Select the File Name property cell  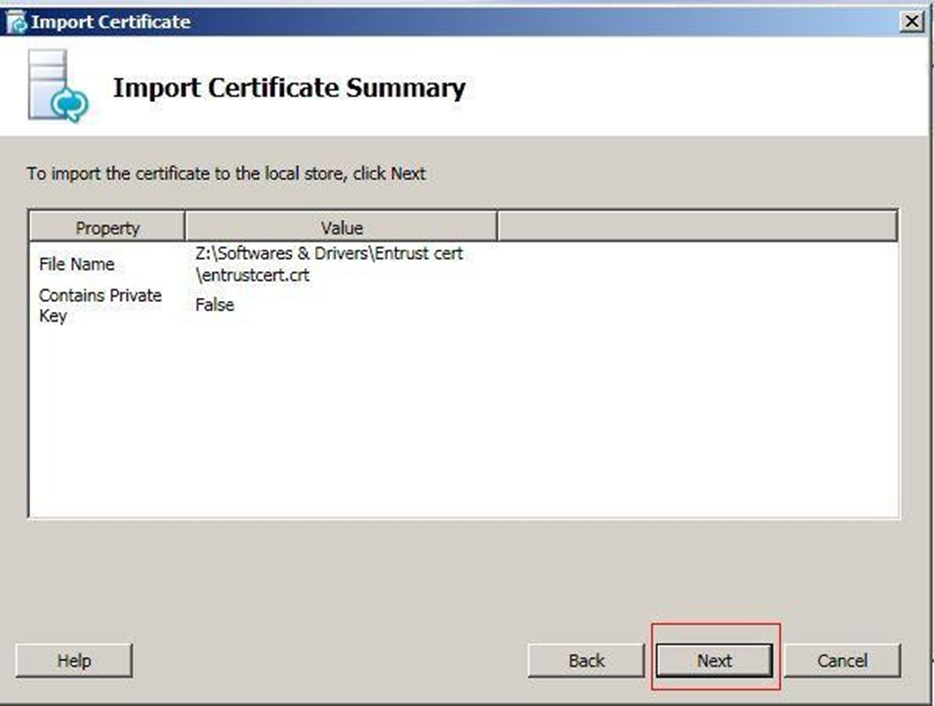click(77, 264)
